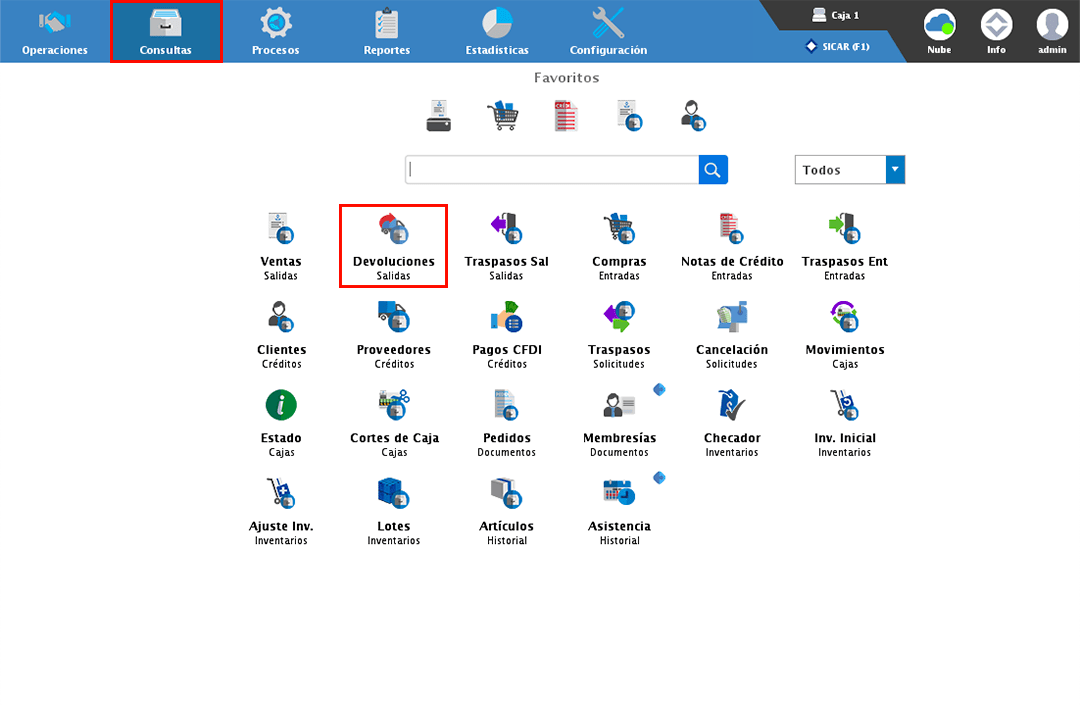Viewport: 1080px width, 705px height.
Task: Click the printer favorite shortcut
Action: [x=439, y=117]
